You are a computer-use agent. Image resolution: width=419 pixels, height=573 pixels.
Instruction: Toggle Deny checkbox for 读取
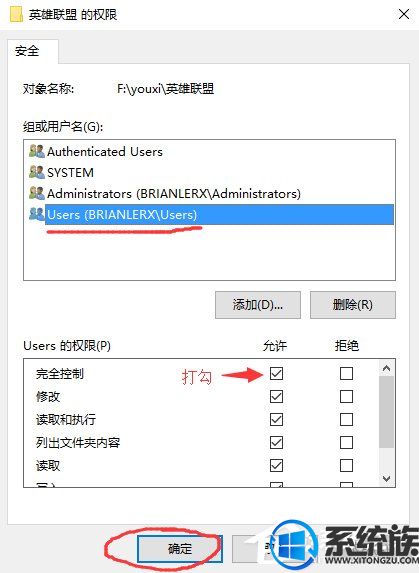click(x=346, y=466)
